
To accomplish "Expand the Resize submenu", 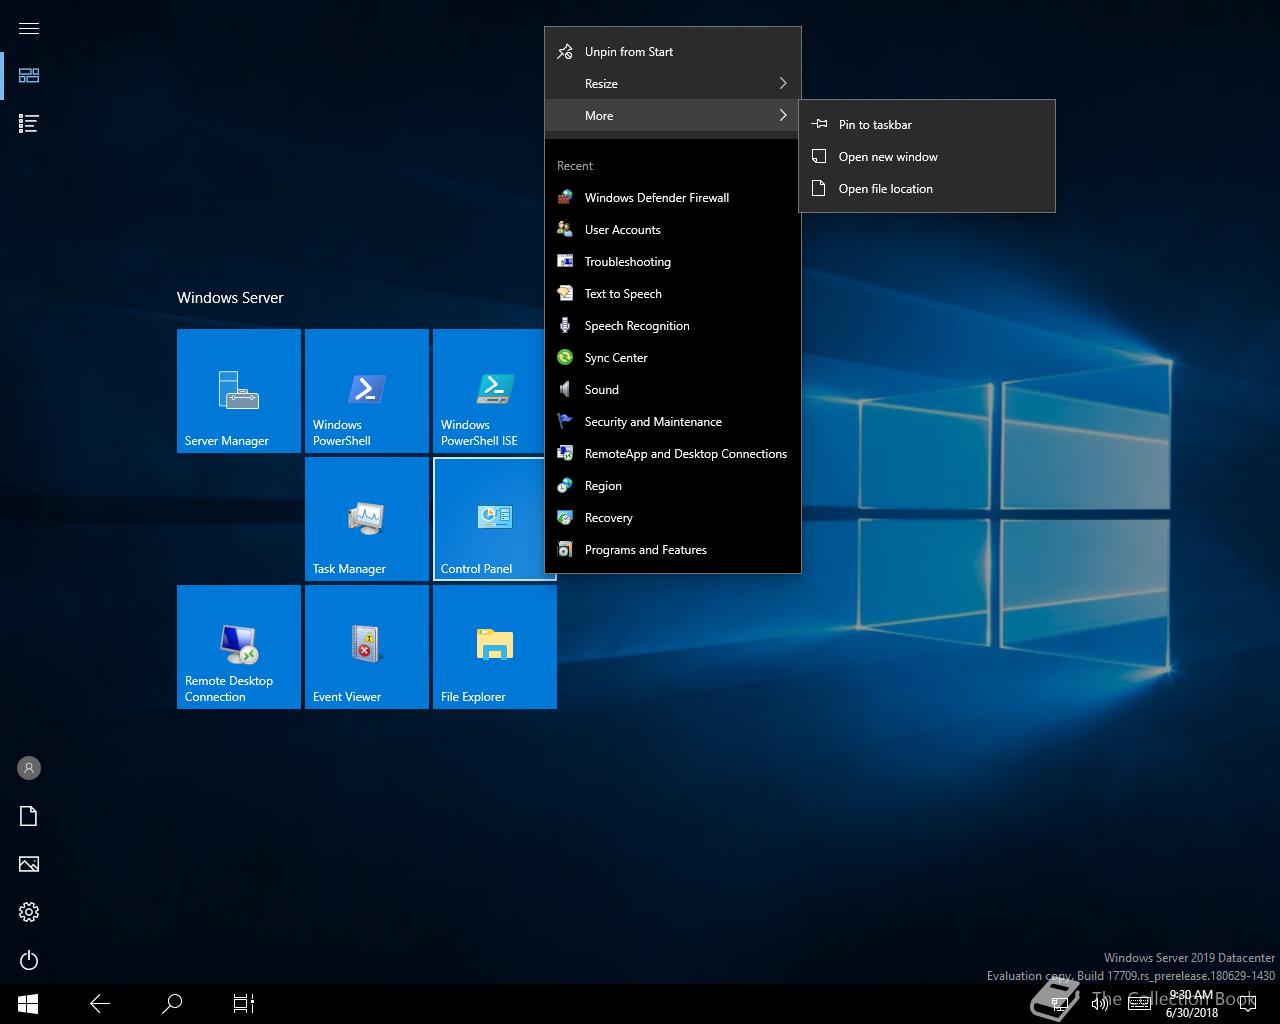I will click(x=673, y=84).
